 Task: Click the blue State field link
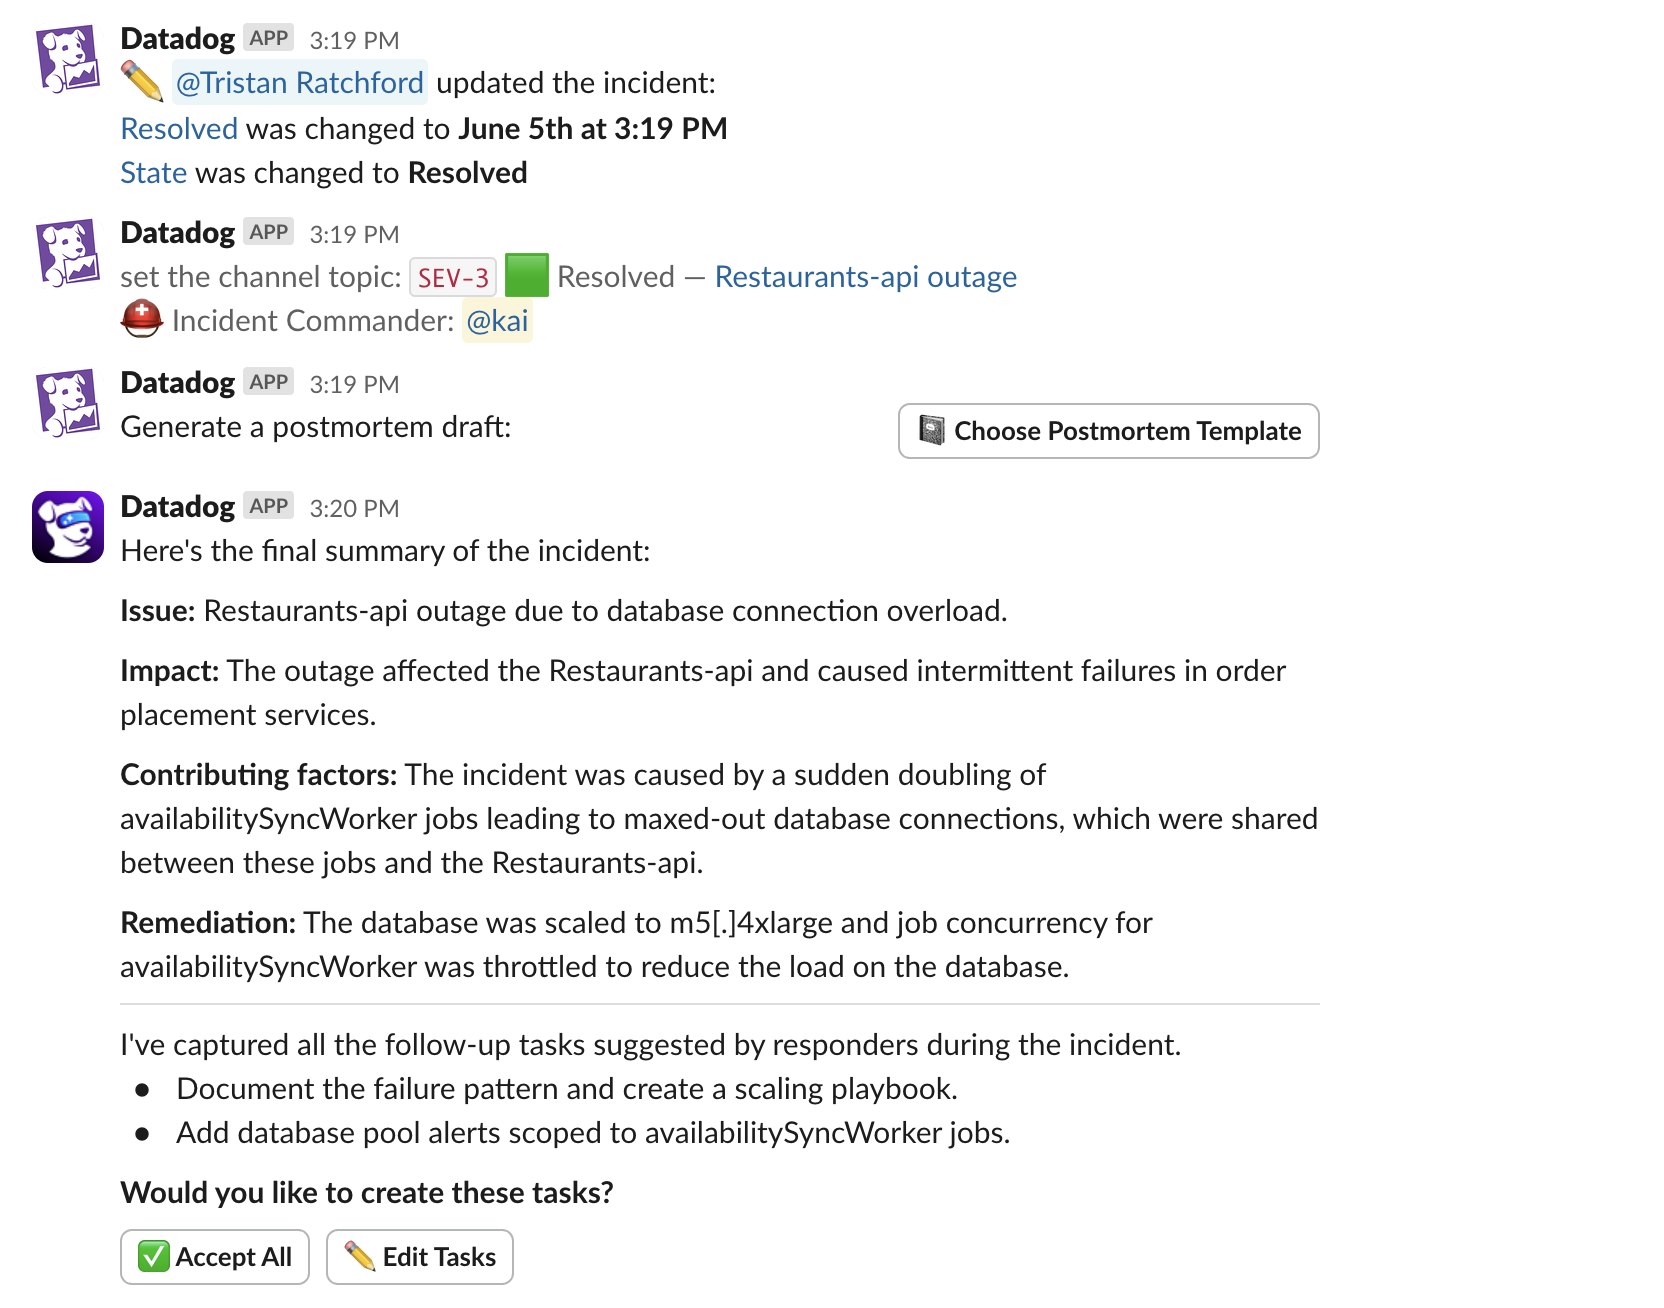153,172
